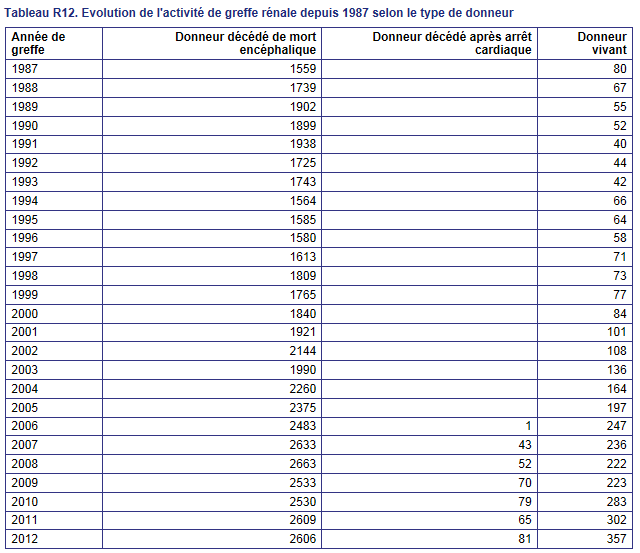Click the value 136 in the 2003 row
The image size is (640, 553).
(617, 370)
